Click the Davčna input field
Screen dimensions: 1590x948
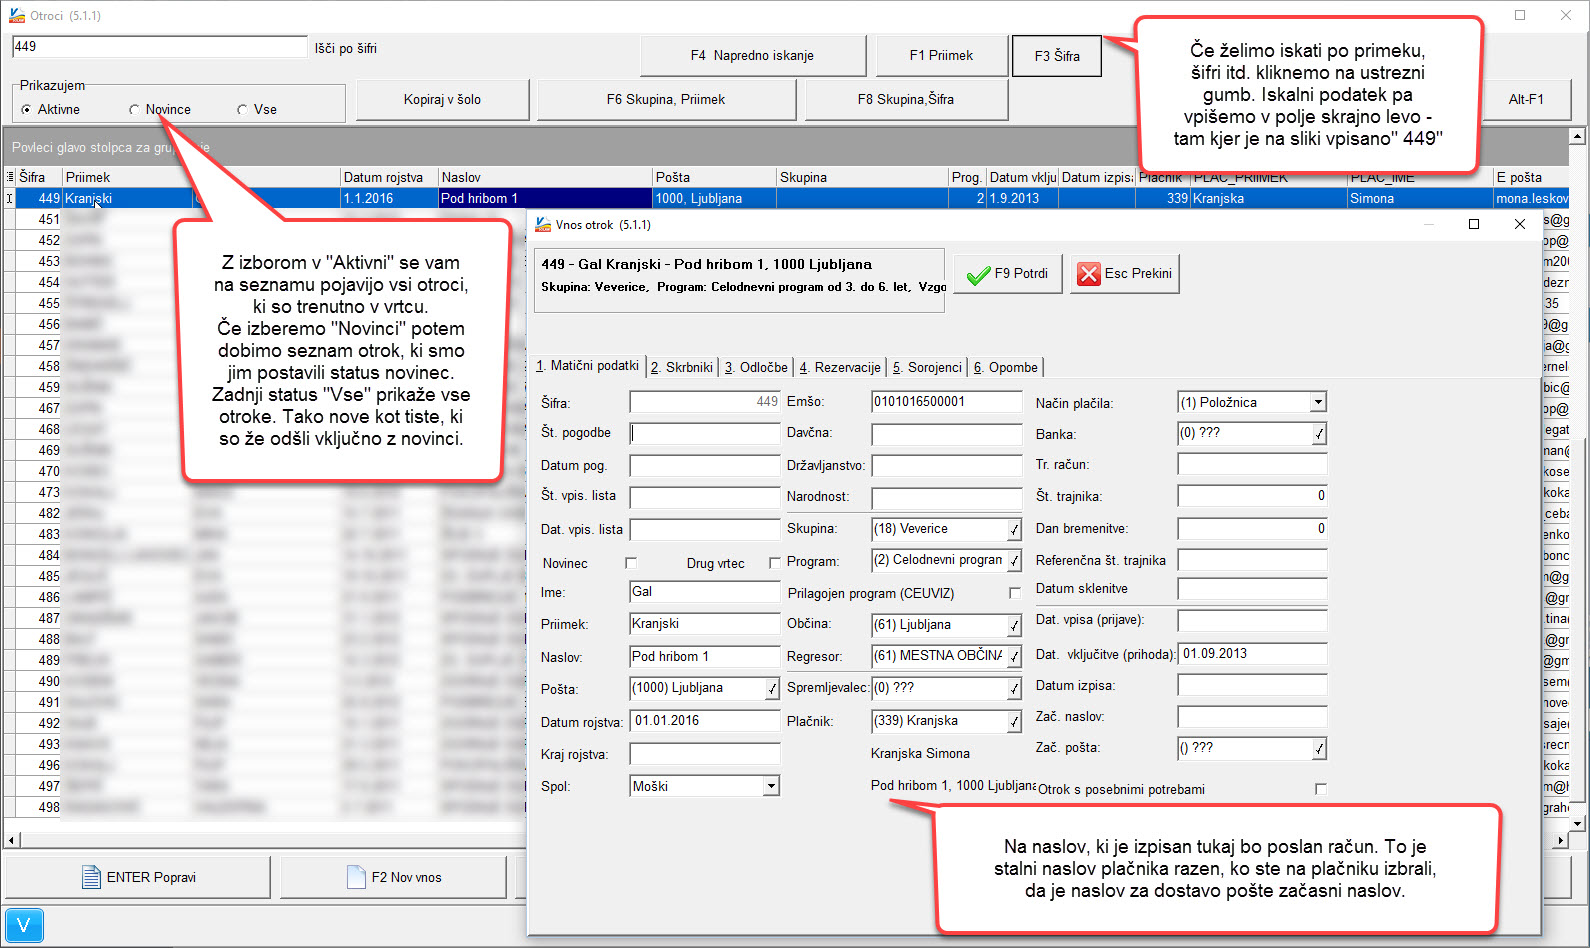(946, 434)
